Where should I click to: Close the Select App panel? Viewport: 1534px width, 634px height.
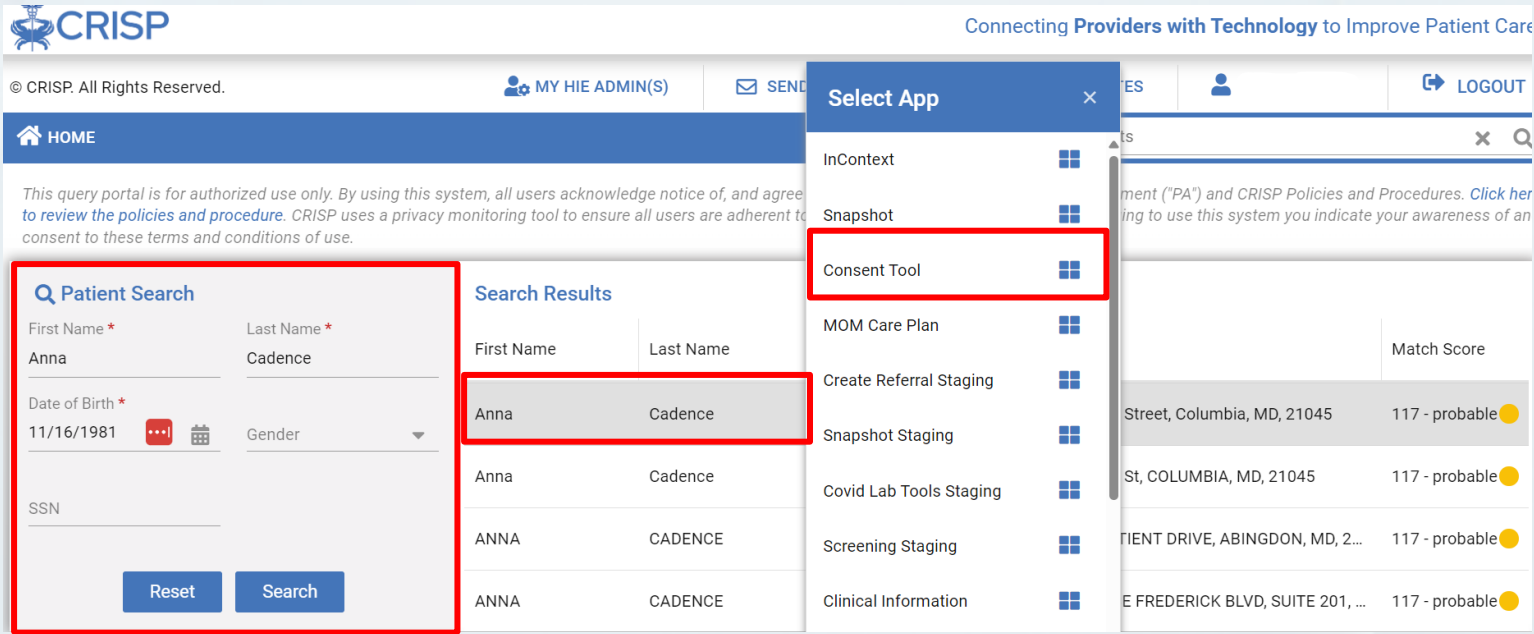coord(1089,98)
